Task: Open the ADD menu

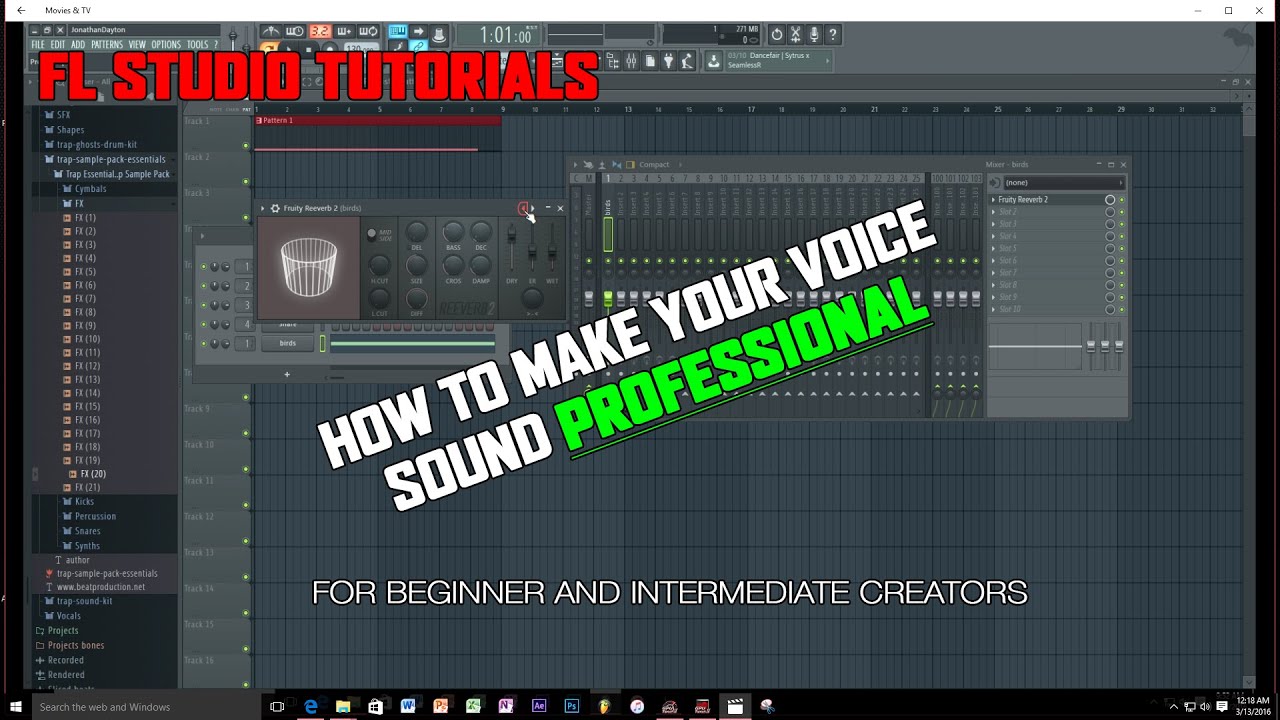Action: [x=78, y=45]
